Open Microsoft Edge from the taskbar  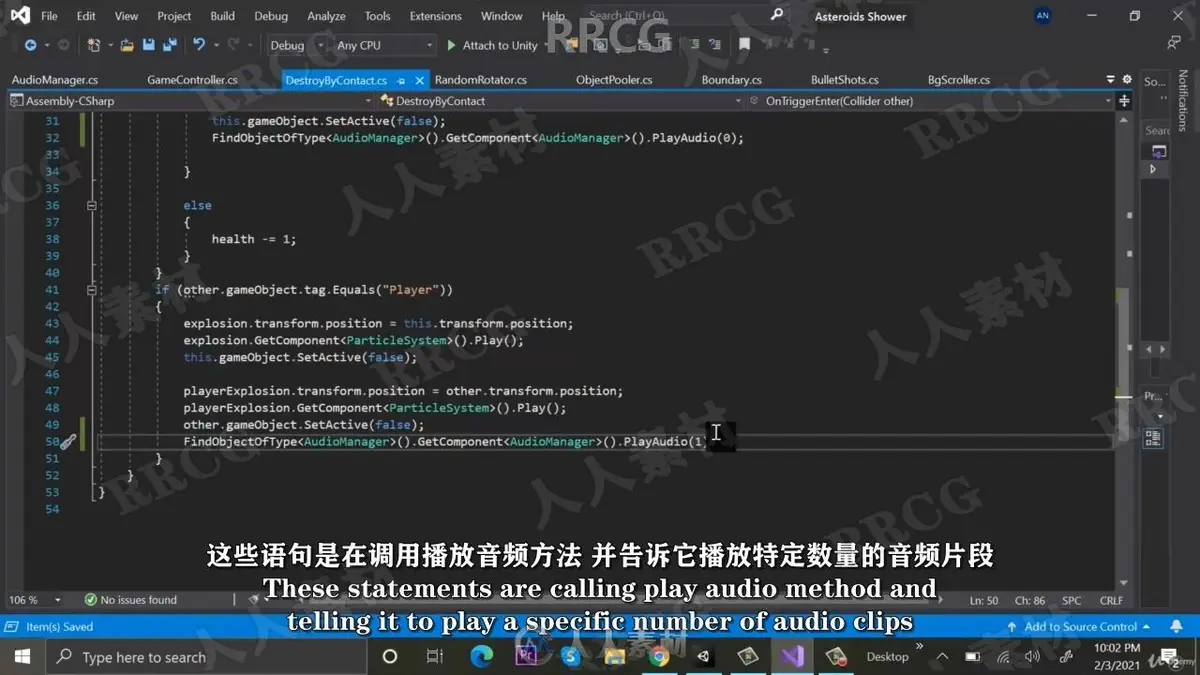coord(482,657)
